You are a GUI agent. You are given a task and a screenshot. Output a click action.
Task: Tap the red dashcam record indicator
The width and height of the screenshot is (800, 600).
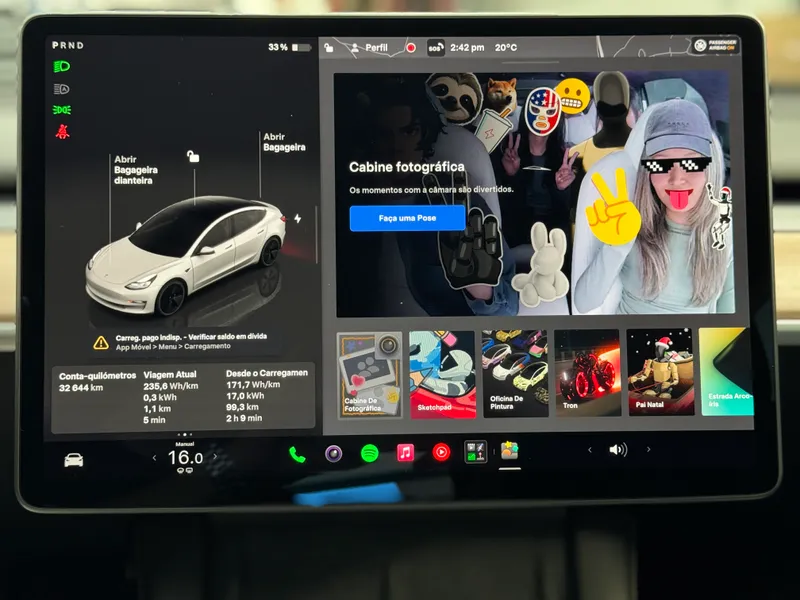(411, 48)
